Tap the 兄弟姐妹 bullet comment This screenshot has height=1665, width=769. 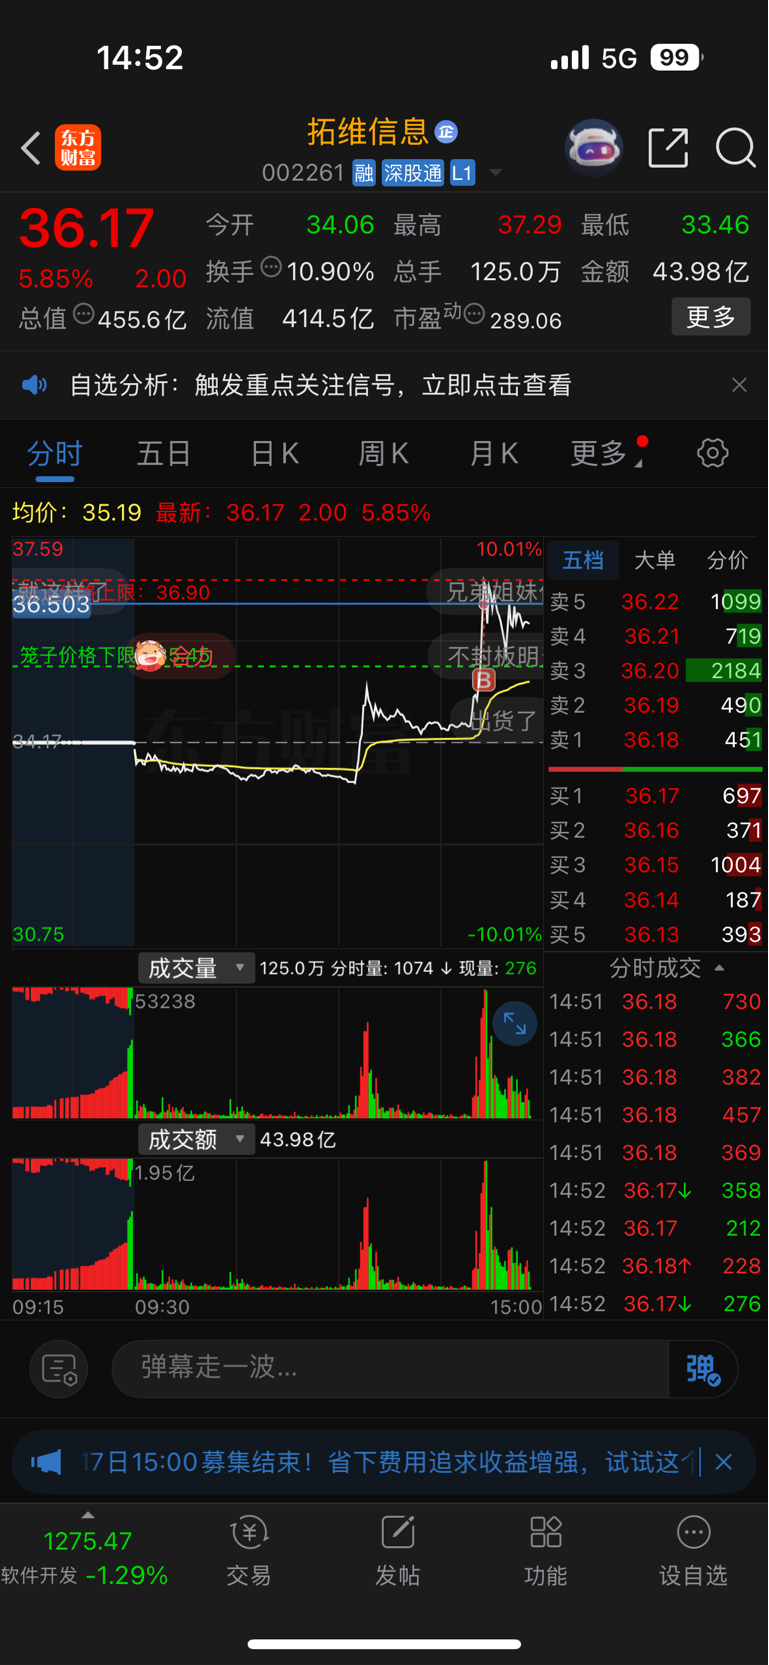coord(488,591)
